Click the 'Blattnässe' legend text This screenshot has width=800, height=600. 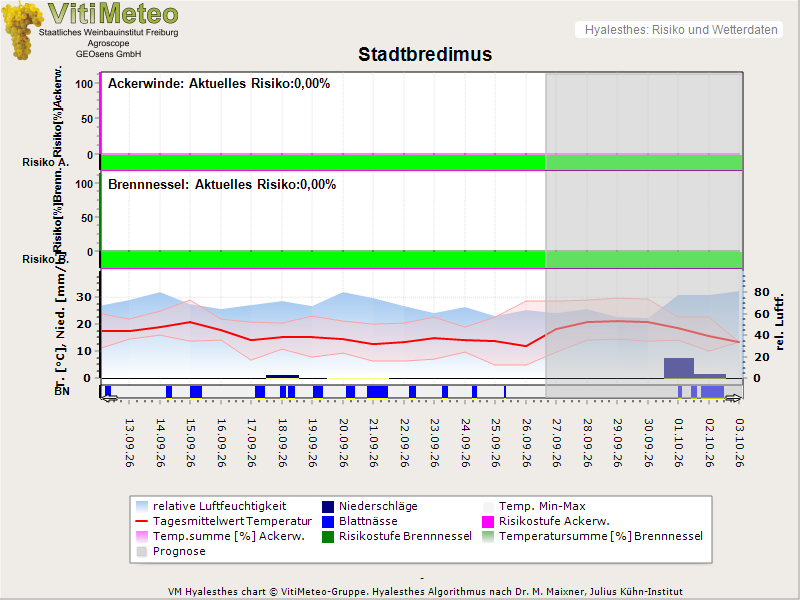click(368, 521)
